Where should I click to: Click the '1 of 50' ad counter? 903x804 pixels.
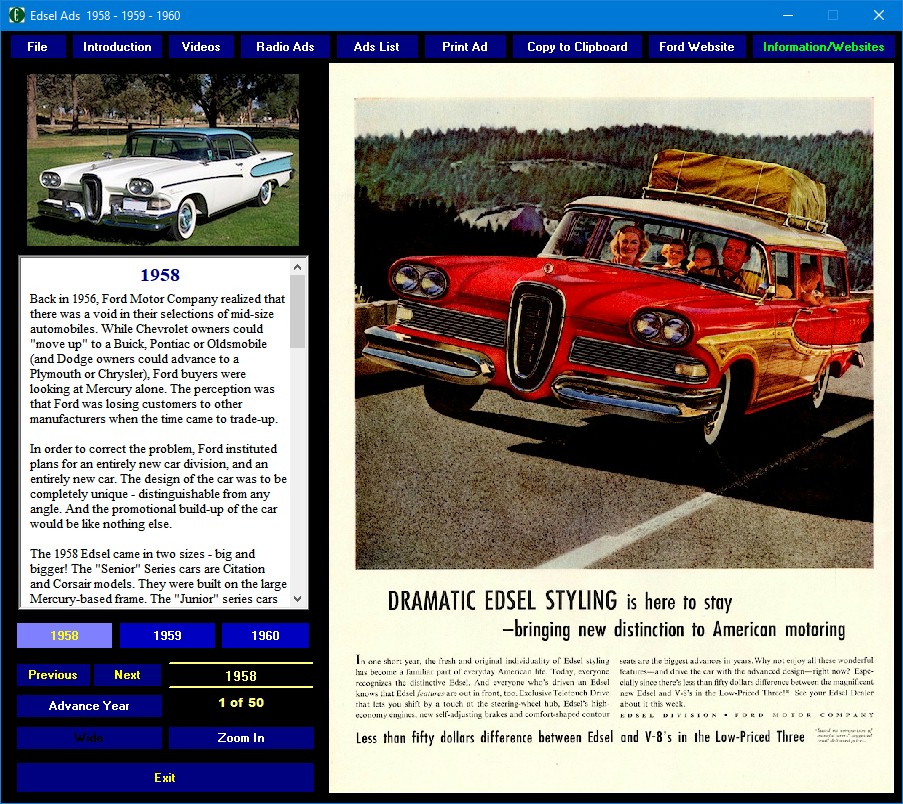click(x=241, y=703)
